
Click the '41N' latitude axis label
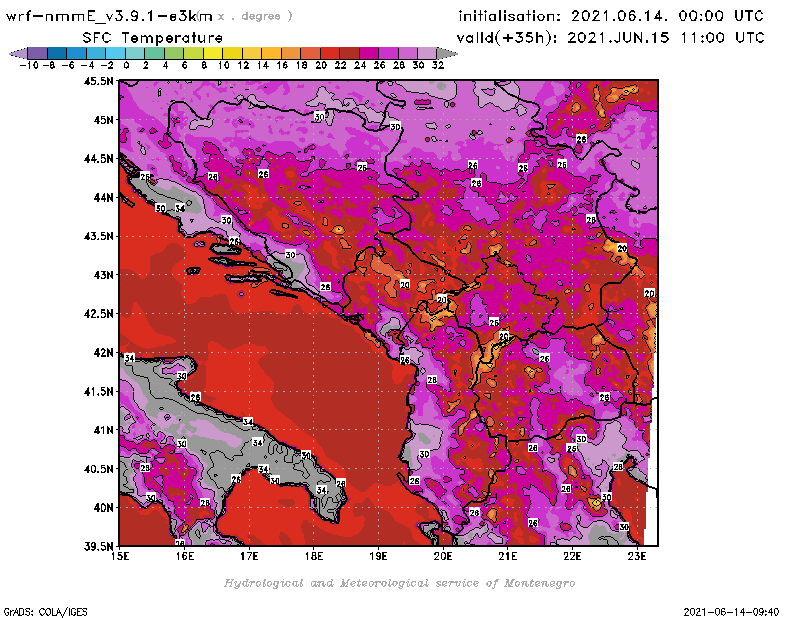coord(103,430)
